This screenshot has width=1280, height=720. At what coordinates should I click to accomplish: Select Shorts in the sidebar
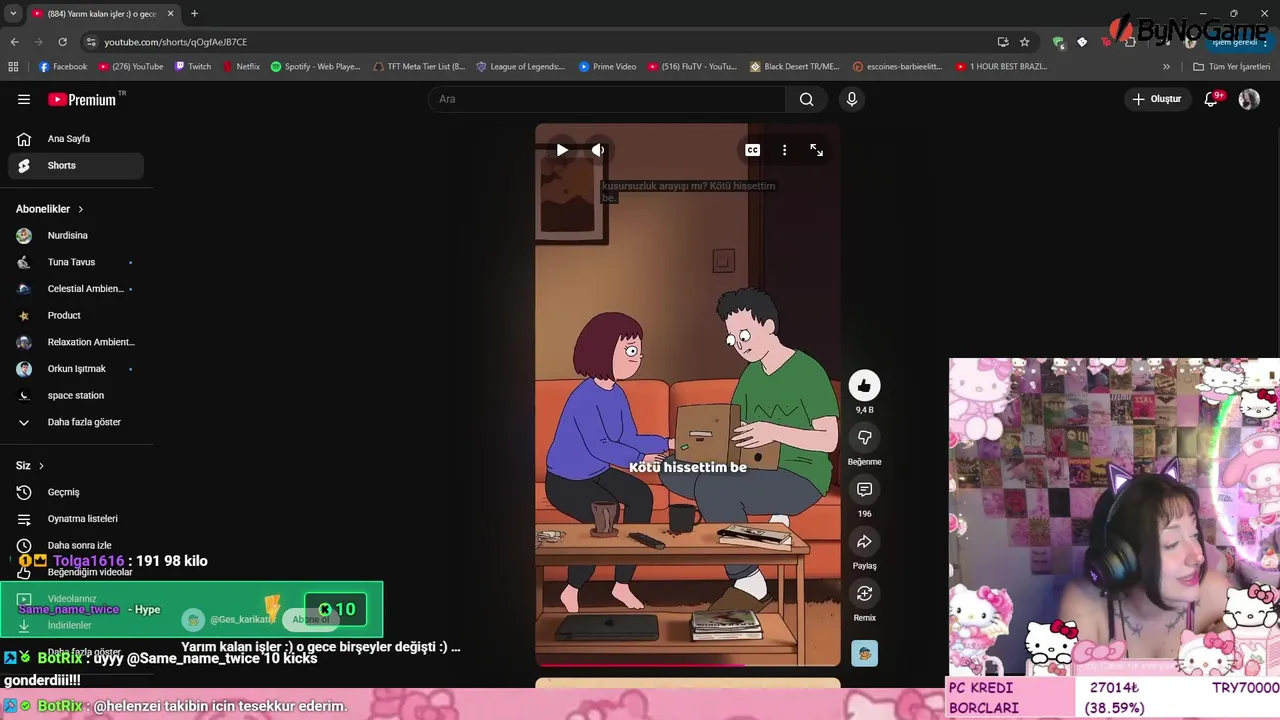(76, 165)
